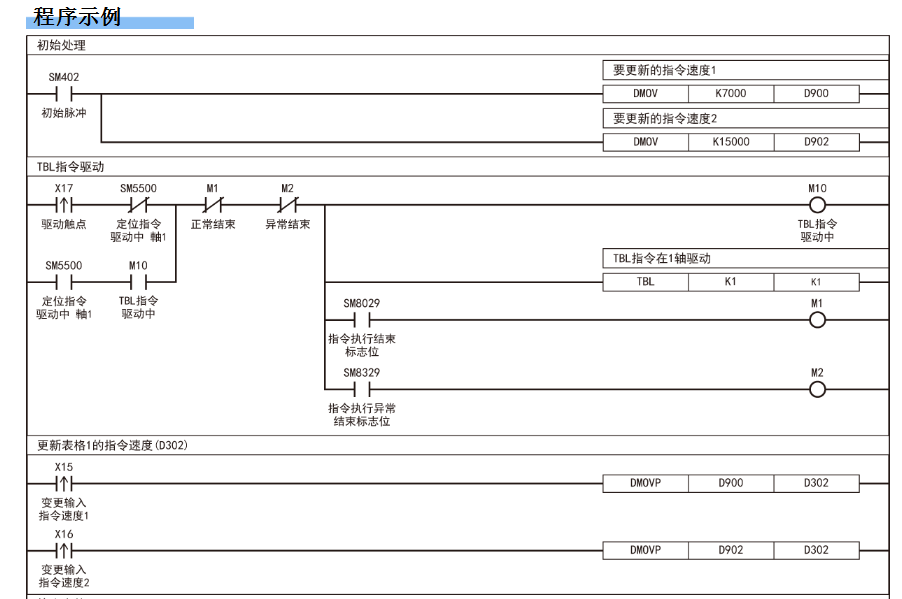Click the M2 output coil
Image resolution: width=902 pixels, height=599 pixels.
point(817,389)
